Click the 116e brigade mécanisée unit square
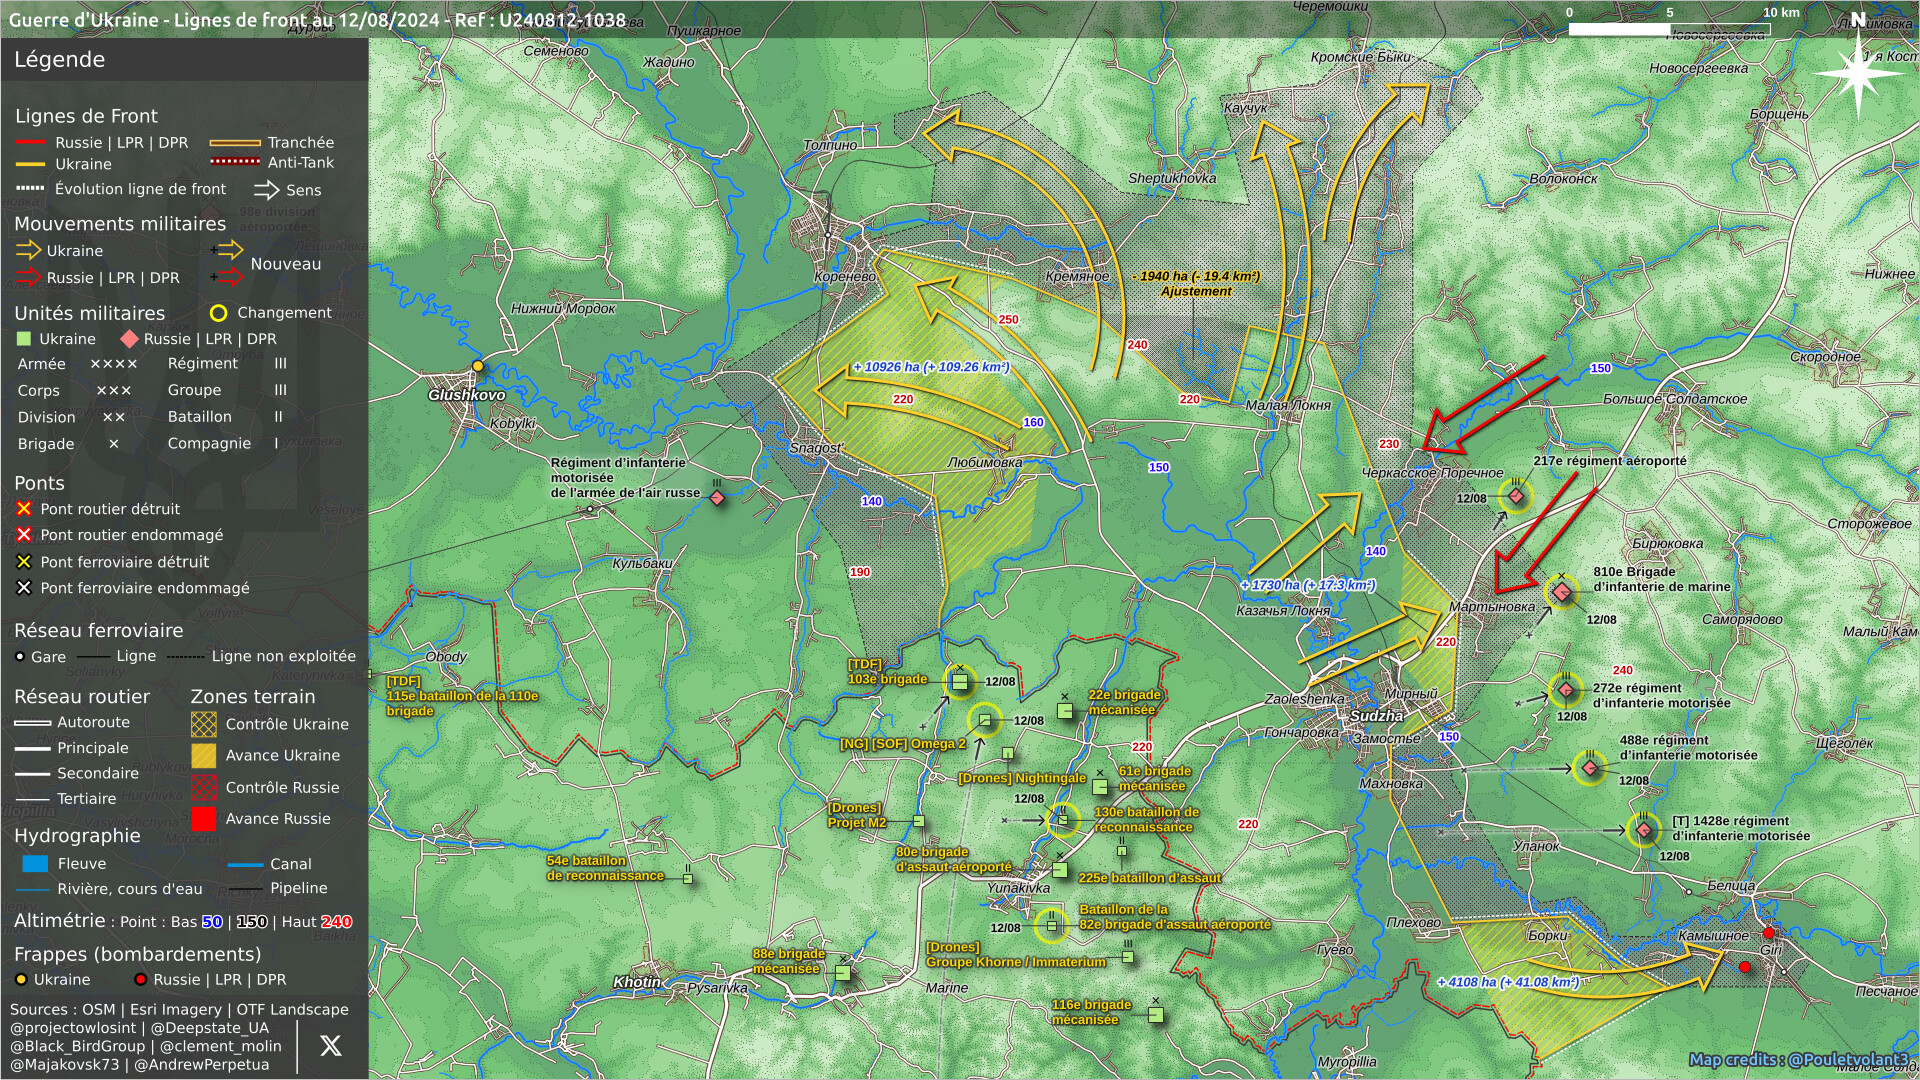The width and height of the screenshot is (1920, 1080). [x=1156, y=1015]
